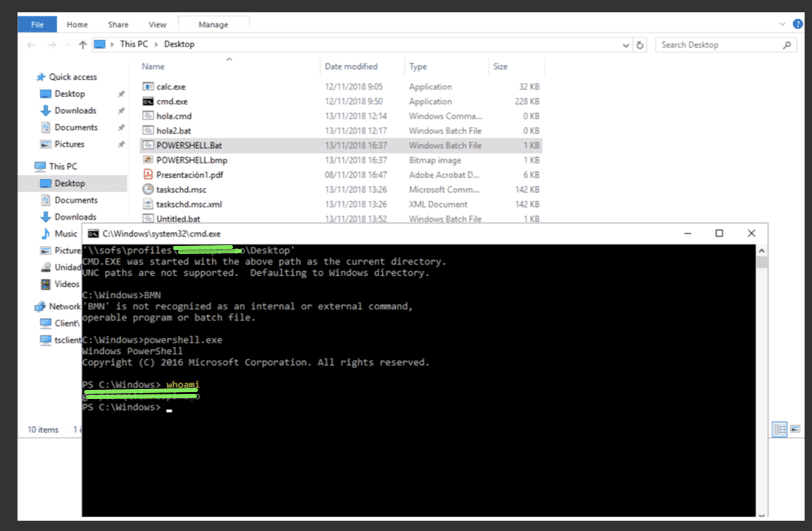812x531 pixels.
Task: Open the Share ribbon tab
Action: 118,24
